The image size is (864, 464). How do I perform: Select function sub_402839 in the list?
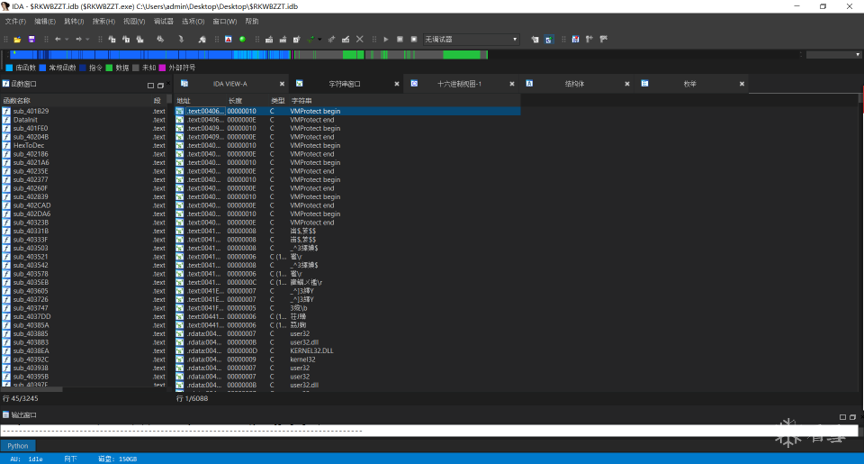click(x=30, y=197)
